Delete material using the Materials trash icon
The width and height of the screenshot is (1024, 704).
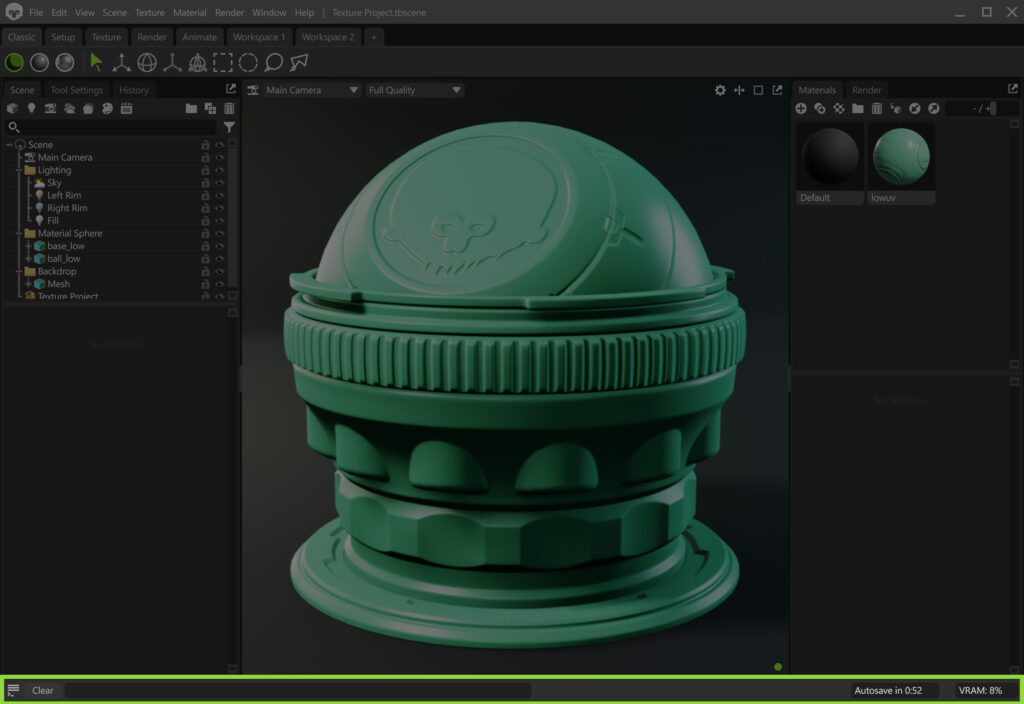pos(877,108)
